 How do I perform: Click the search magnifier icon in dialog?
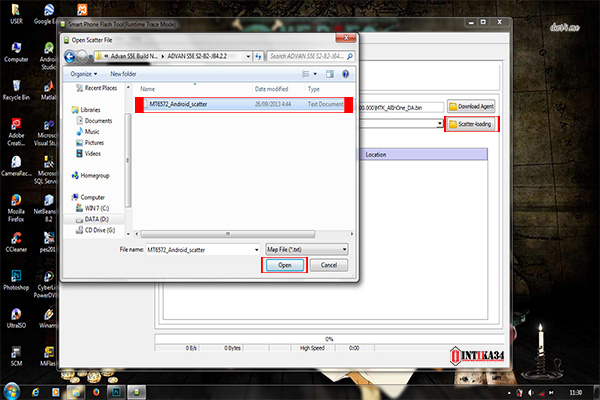tap(350, 56)
